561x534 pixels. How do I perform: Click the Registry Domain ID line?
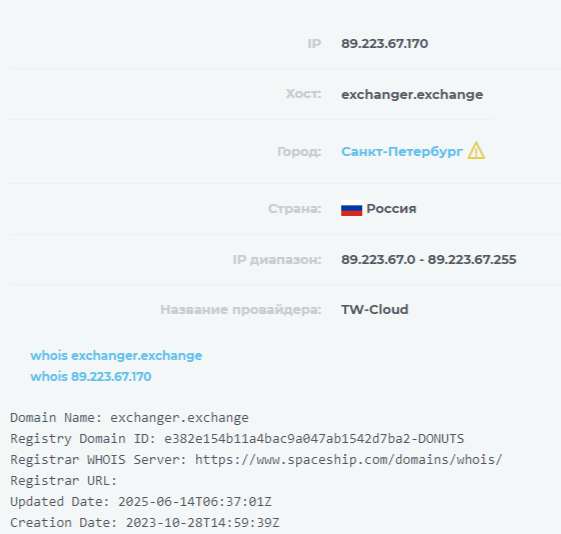(x=237, y=439)
